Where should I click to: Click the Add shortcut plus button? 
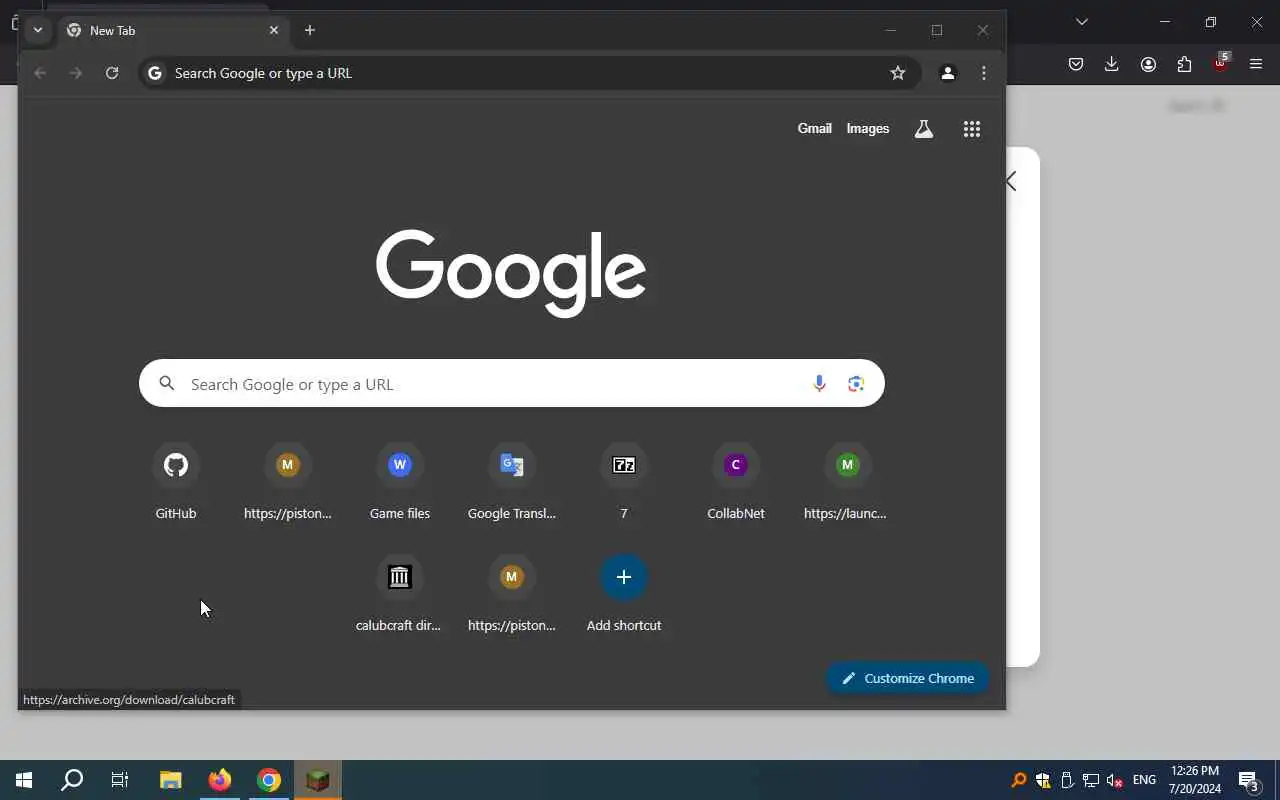[624, 577]
